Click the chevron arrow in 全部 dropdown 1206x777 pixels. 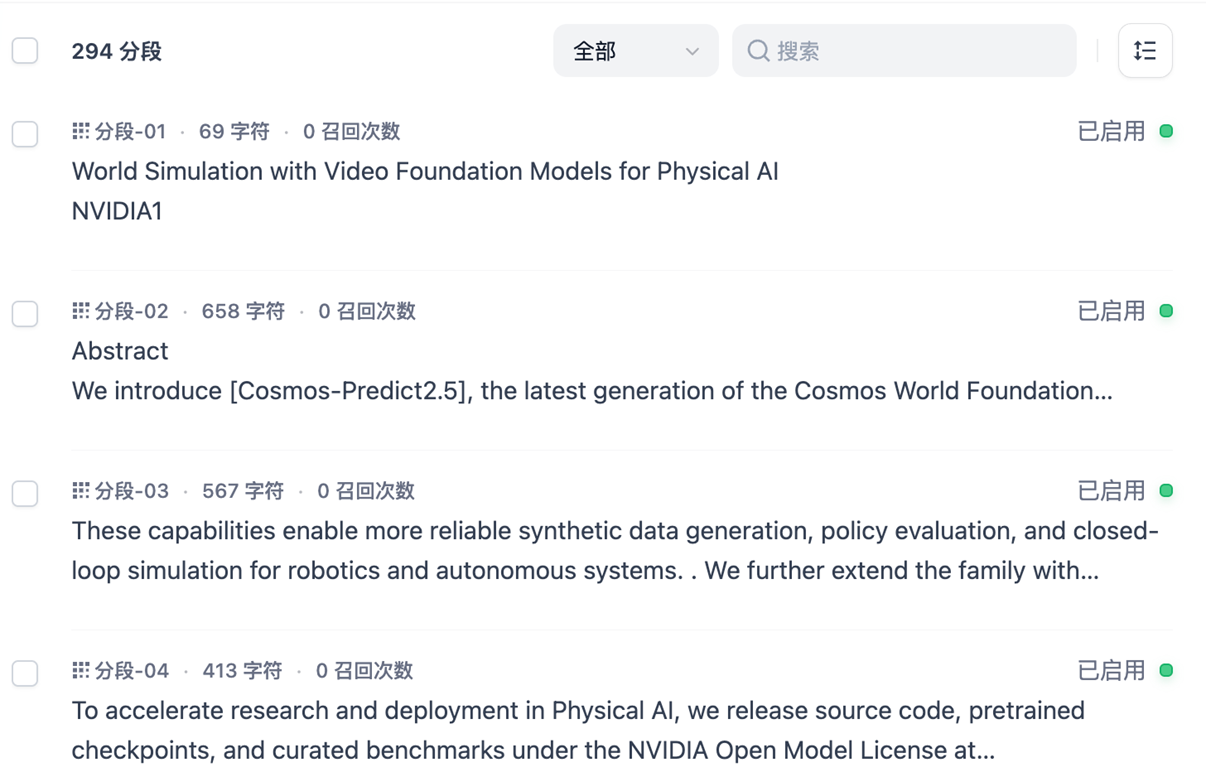(x=692, y=52)
